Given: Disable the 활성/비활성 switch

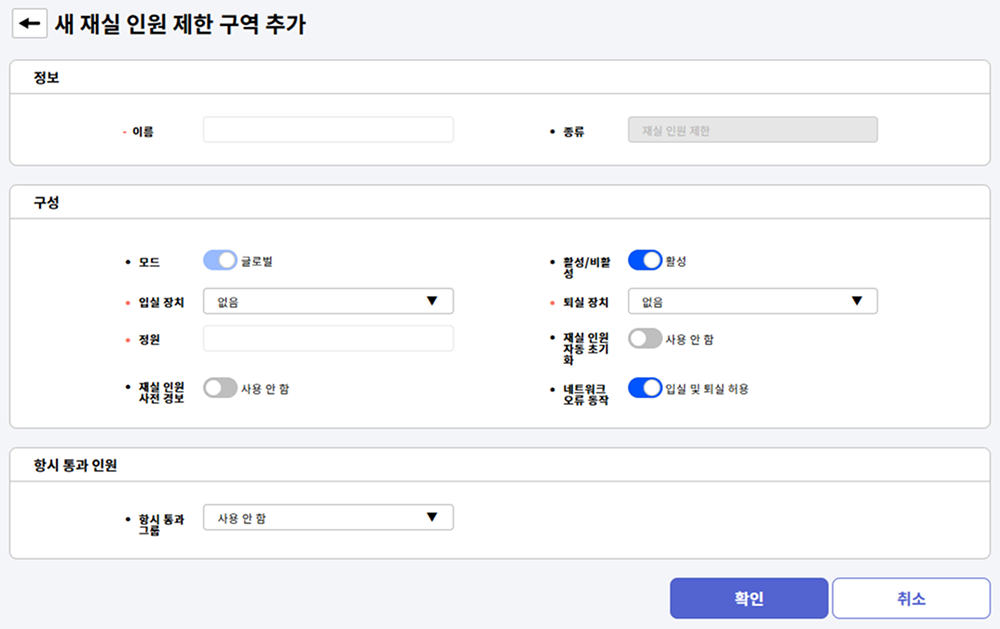Looking at the screenshot, I should click(x=645, y=261).
